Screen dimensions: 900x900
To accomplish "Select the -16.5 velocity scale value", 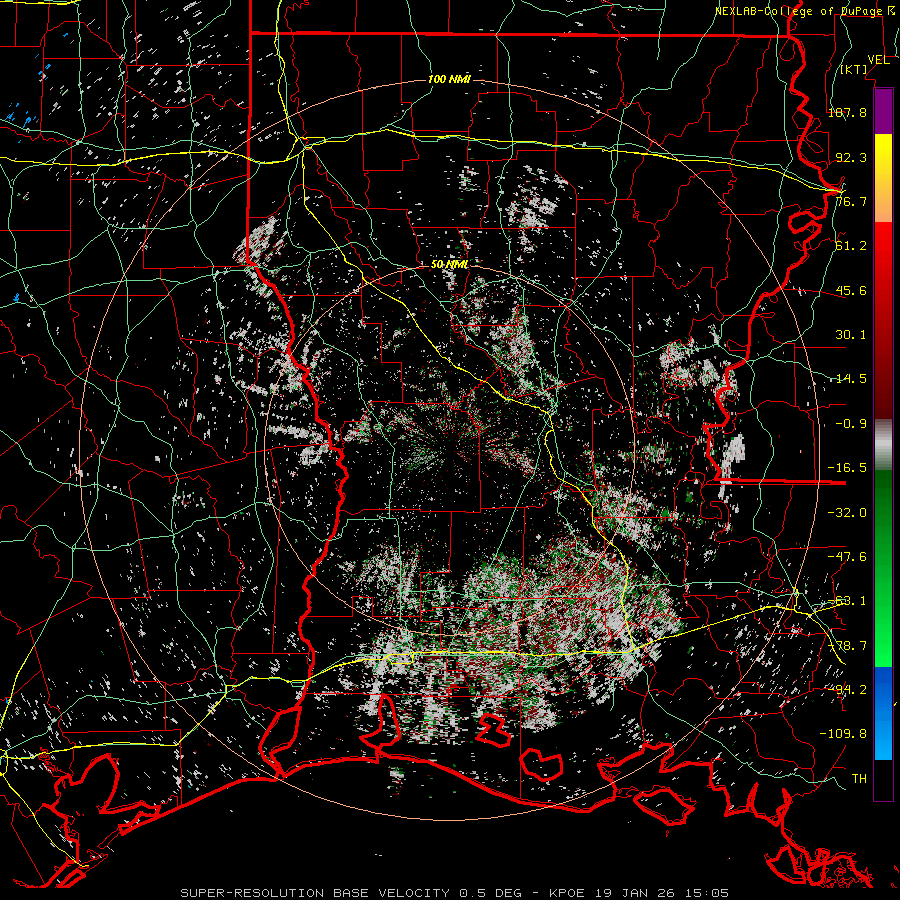I will [847, 468].
